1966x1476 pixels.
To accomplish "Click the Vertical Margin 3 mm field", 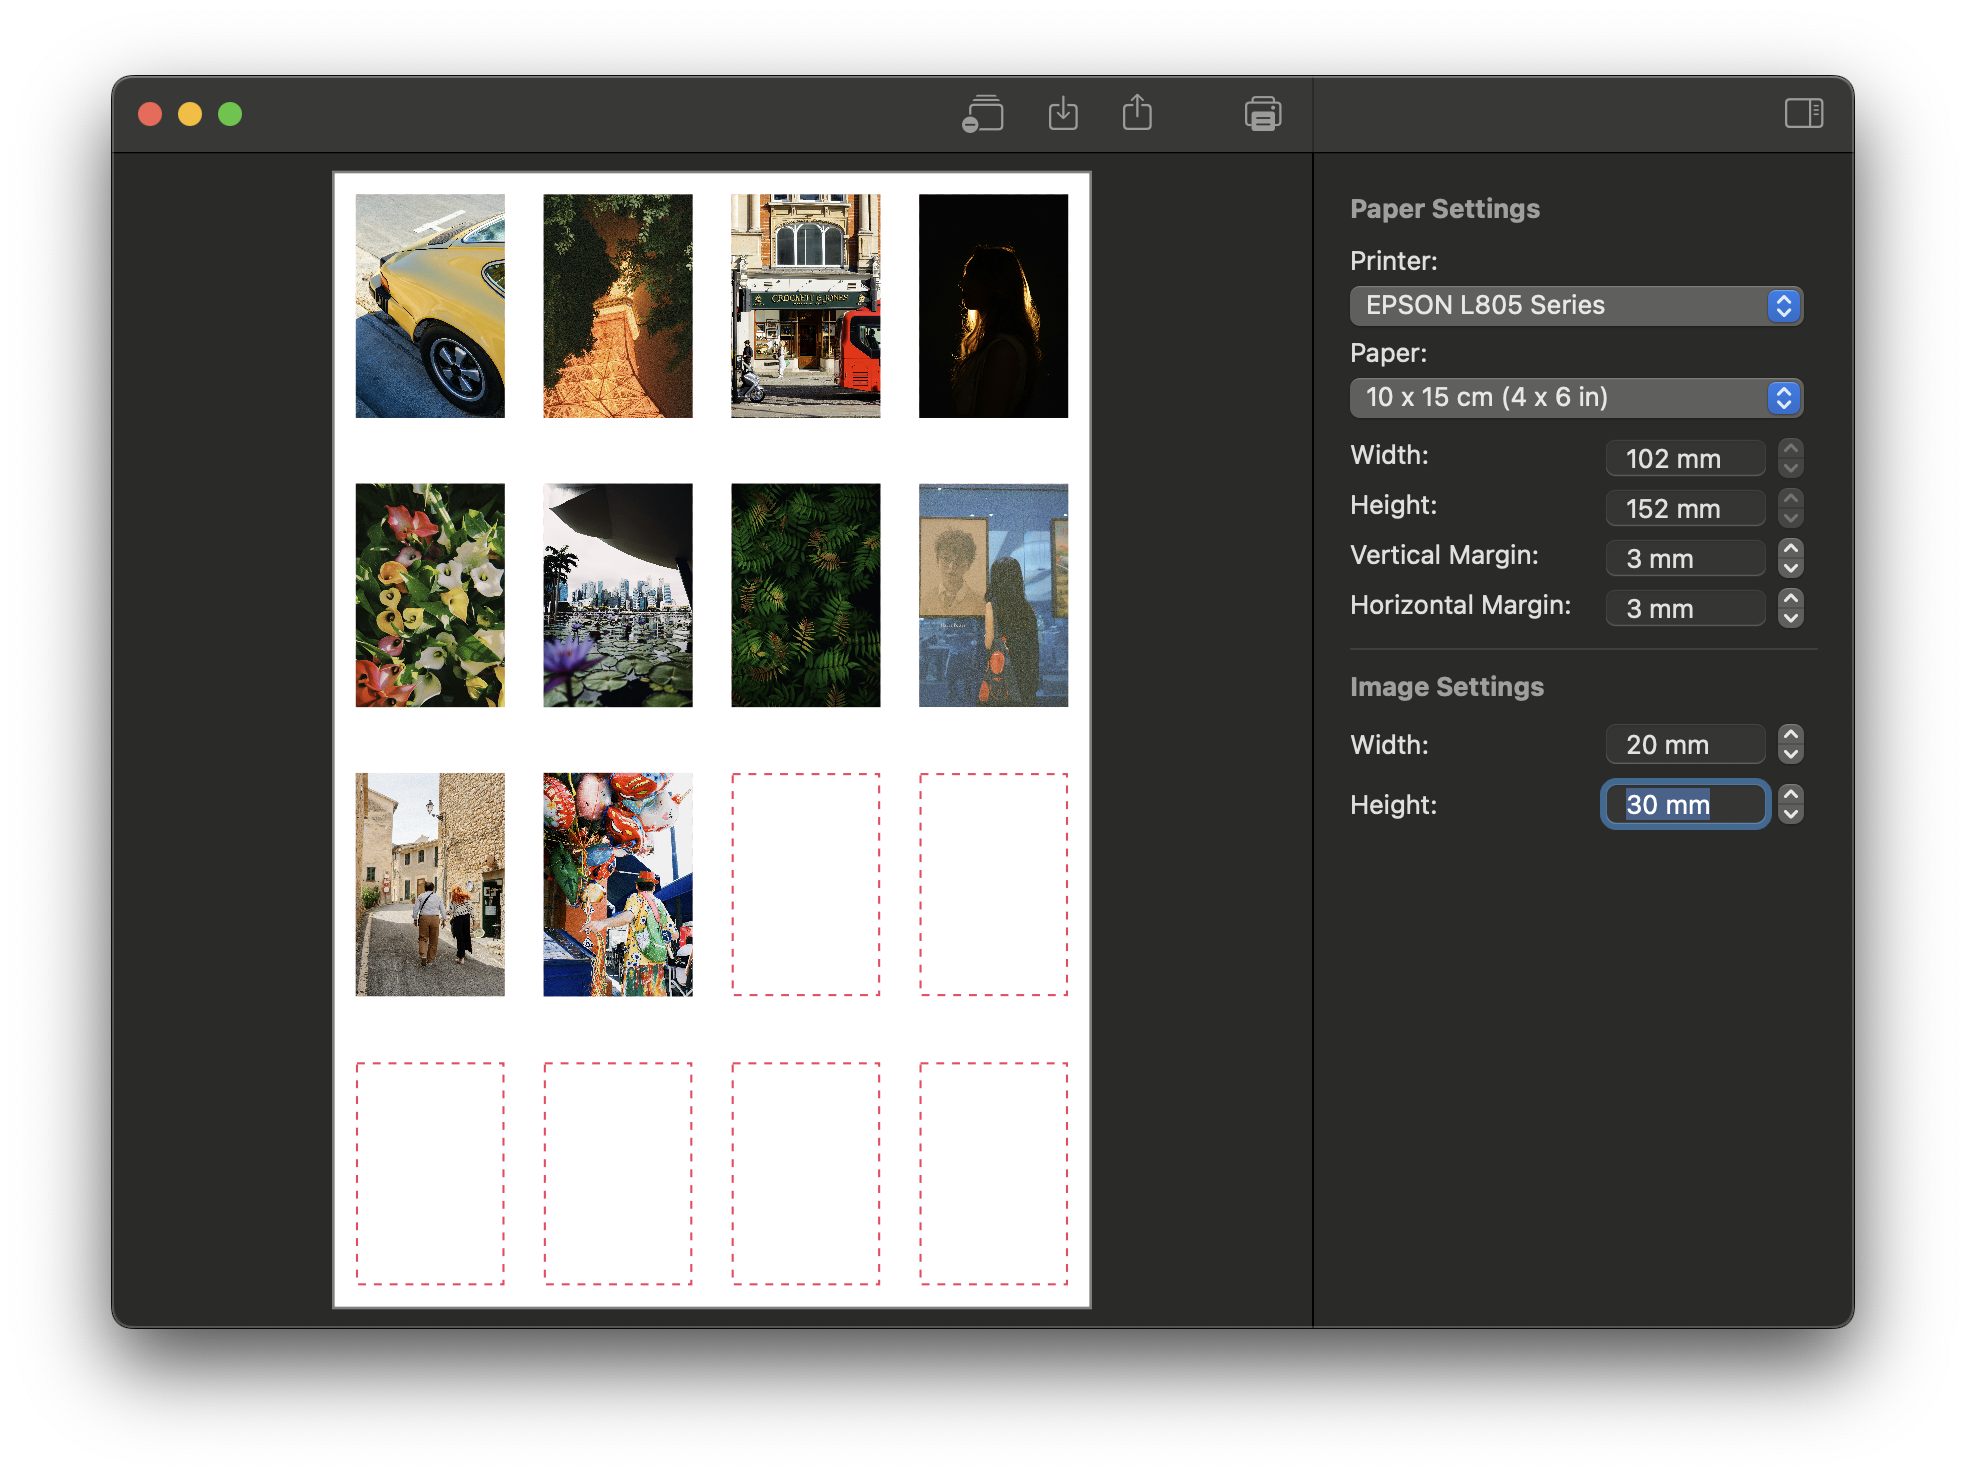I will [1685, 558].
